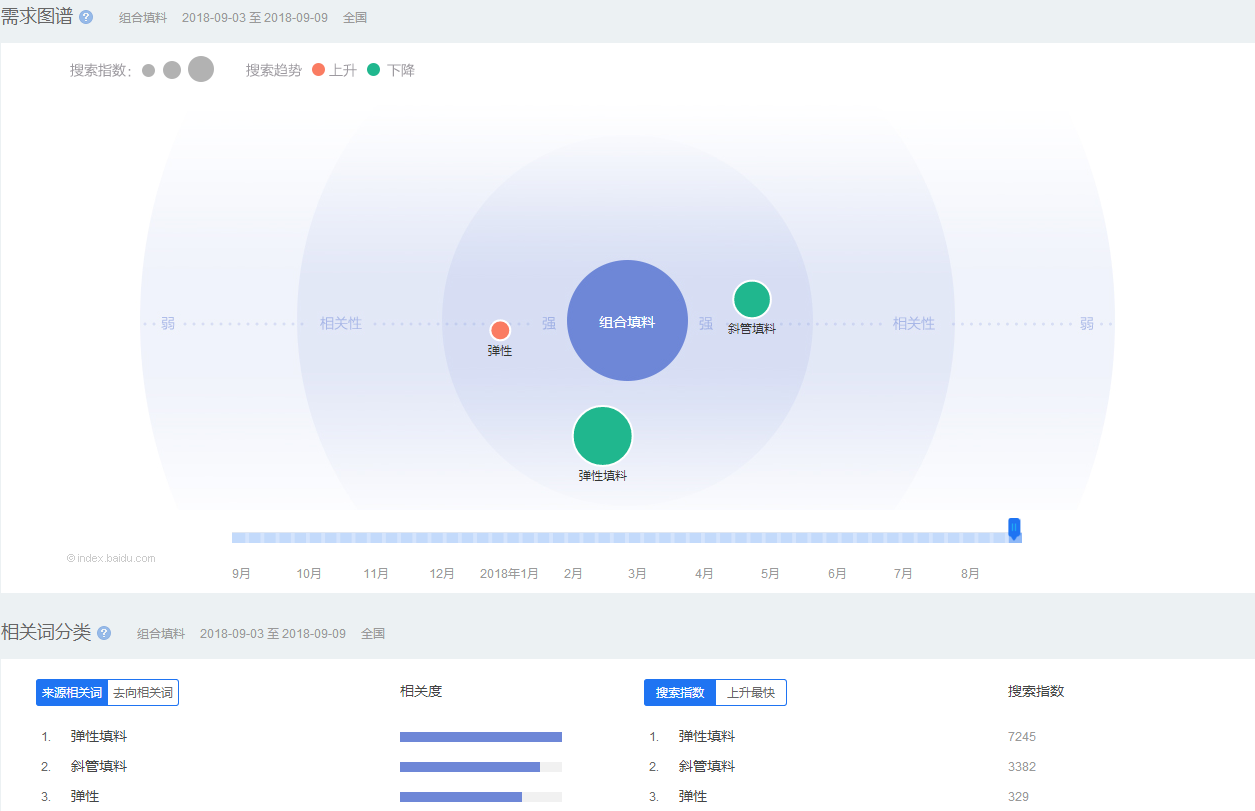Screen dimensions: 1255x811
Task: Click the central 组合填料 bubble
Action: coord(627,321)
